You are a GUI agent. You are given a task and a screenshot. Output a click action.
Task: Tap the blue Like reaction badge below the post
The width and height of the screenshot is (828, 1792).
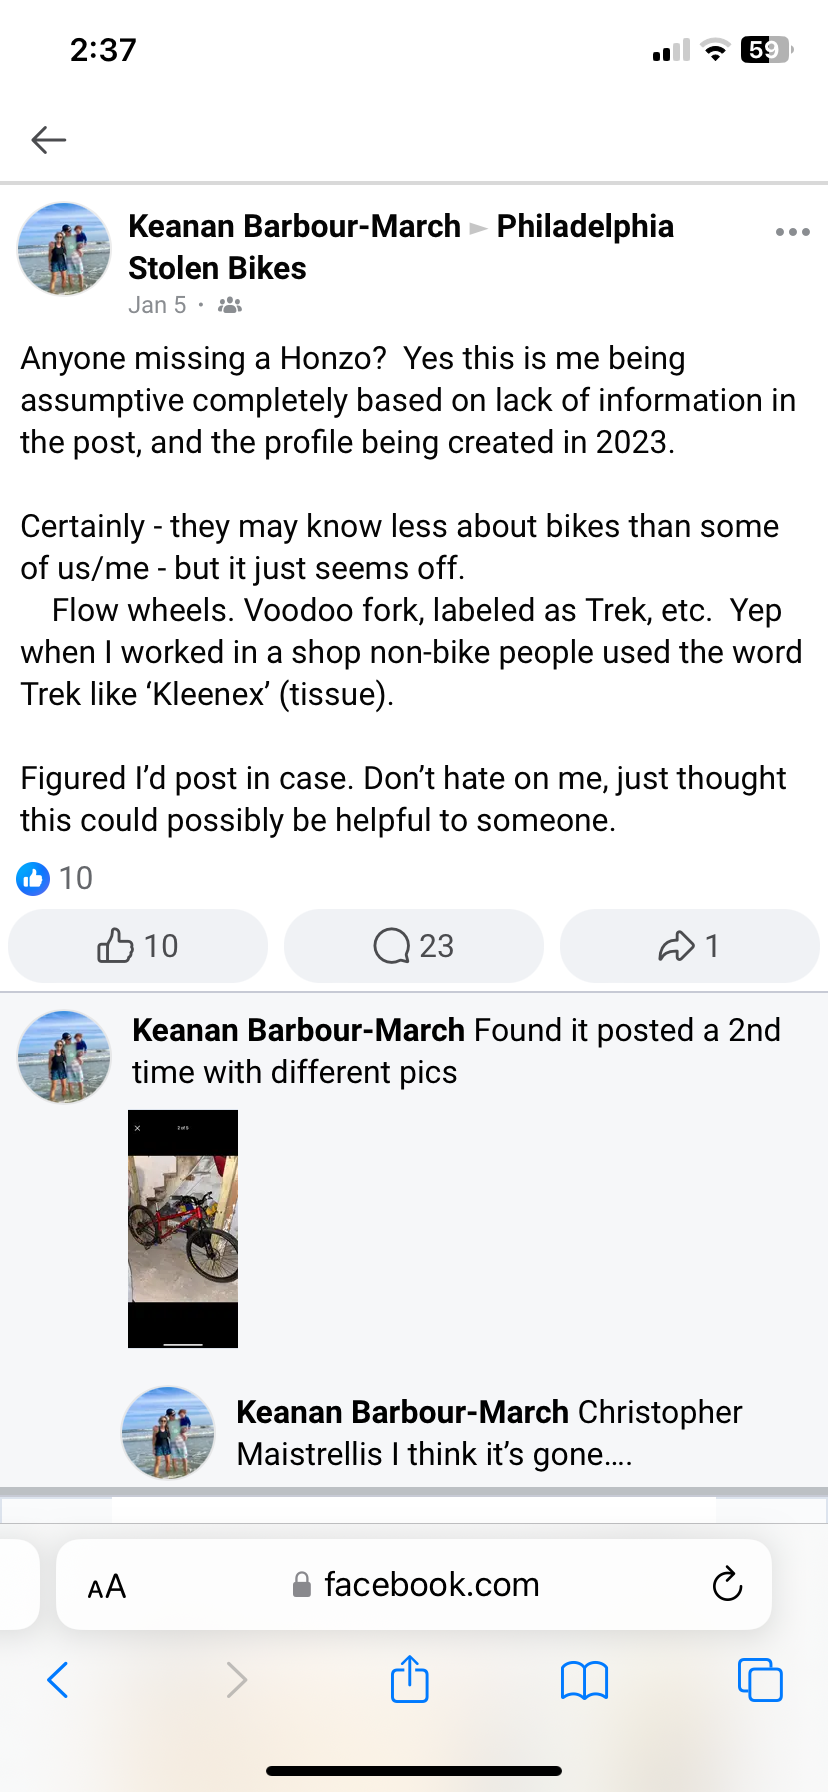[x=32, y=878]
